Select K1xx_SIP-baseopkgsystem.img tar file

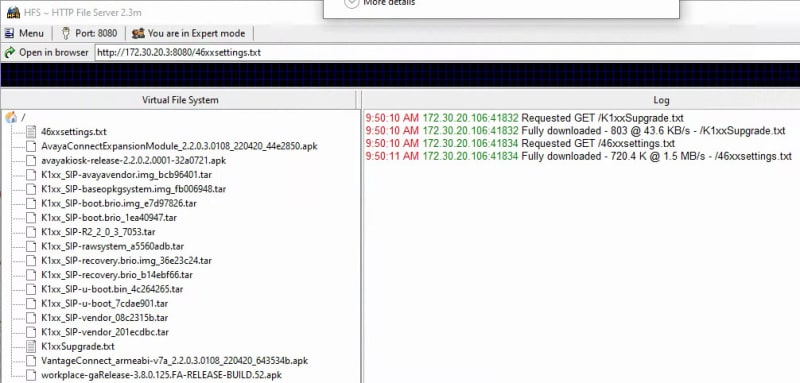134,189
